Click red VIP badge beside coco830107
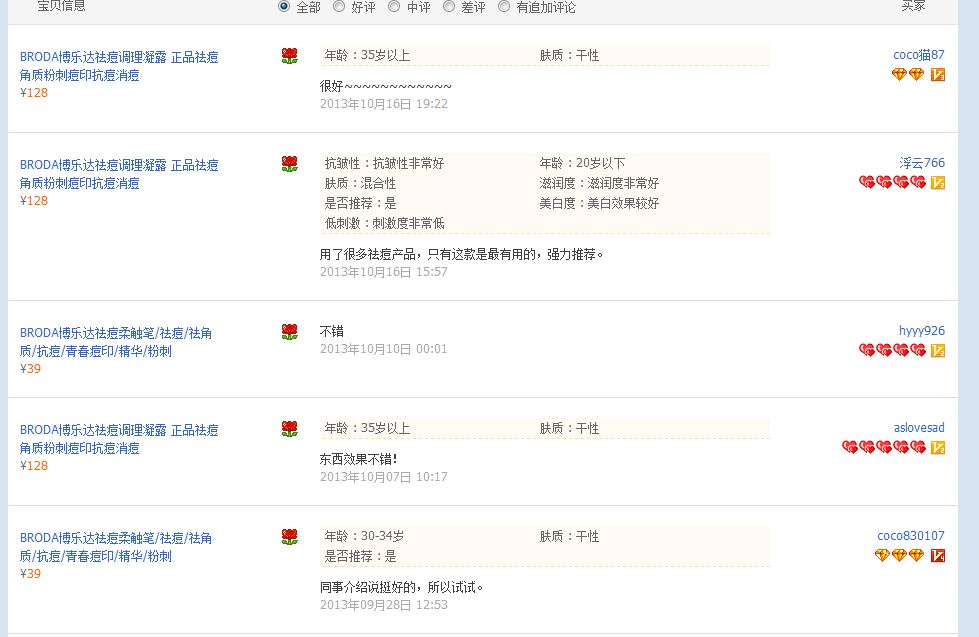This screenshot has height=637, width=979. 938,555
